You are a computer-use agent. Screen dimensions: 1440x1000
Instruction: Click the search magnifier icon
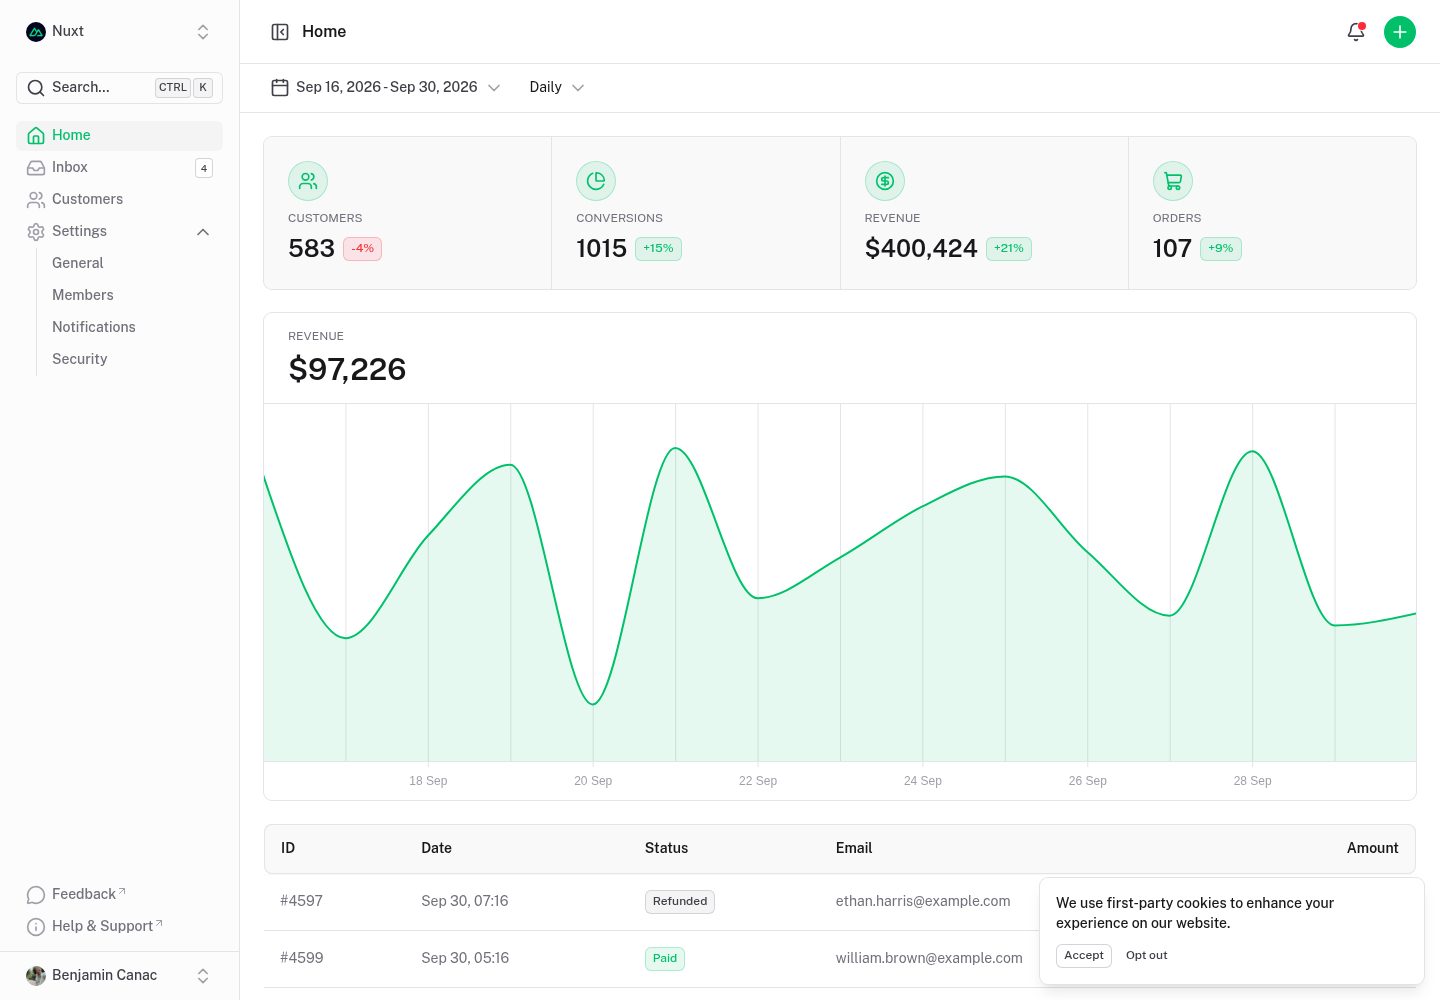click(36, 88)
